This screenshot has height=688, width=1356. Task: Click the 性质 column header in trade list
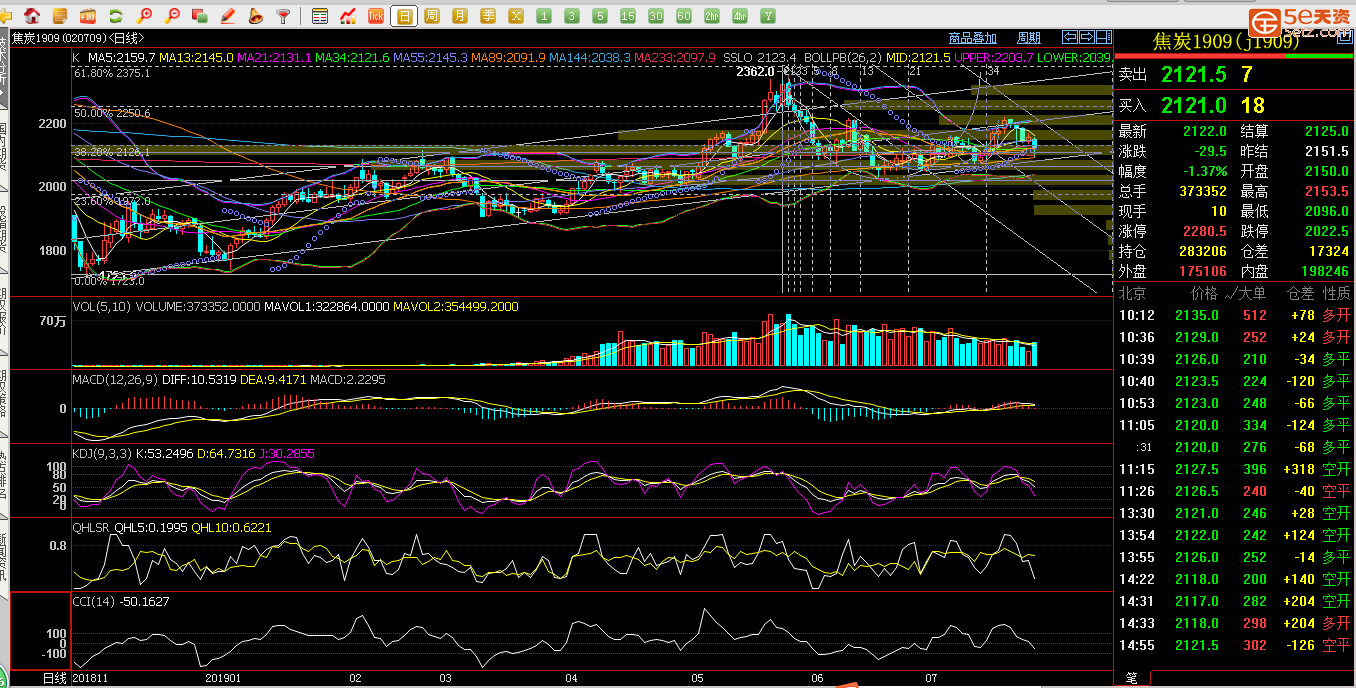pos(1337,293)
